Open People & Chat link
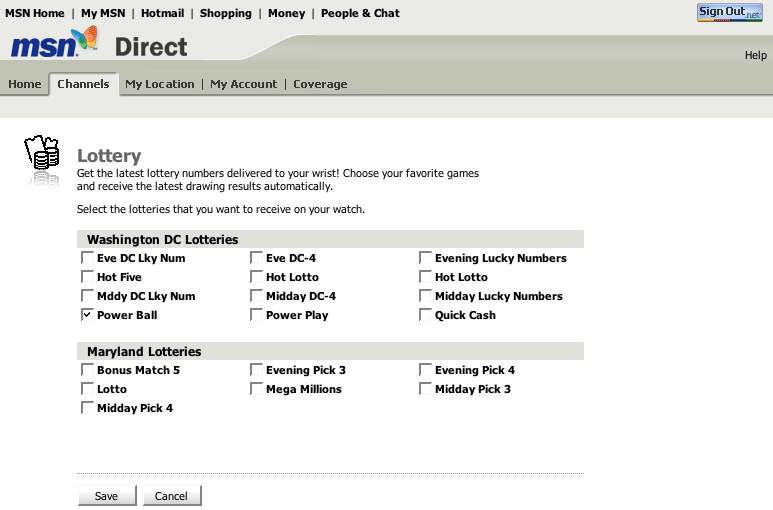 pyautogui.click(x=360, y=13)
